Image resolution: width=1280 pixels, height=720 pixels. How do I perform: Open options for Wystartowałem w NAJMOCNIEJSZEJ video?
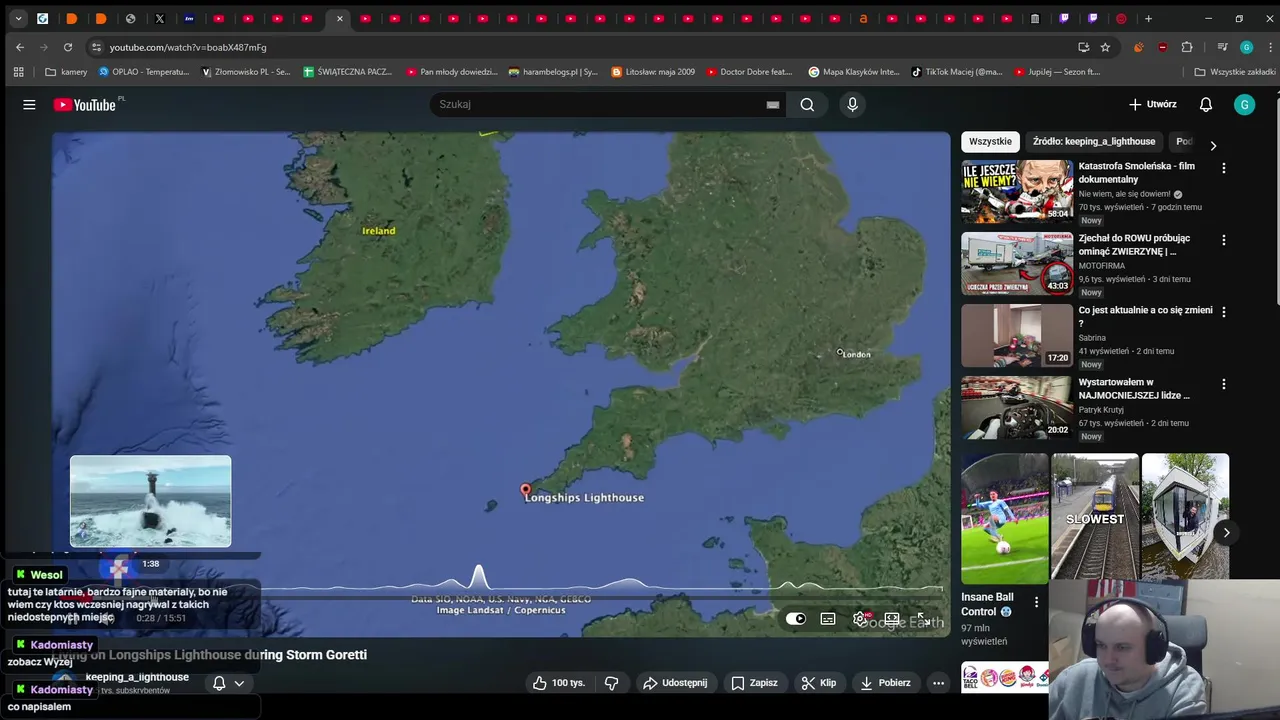[x=1223, y=384]
